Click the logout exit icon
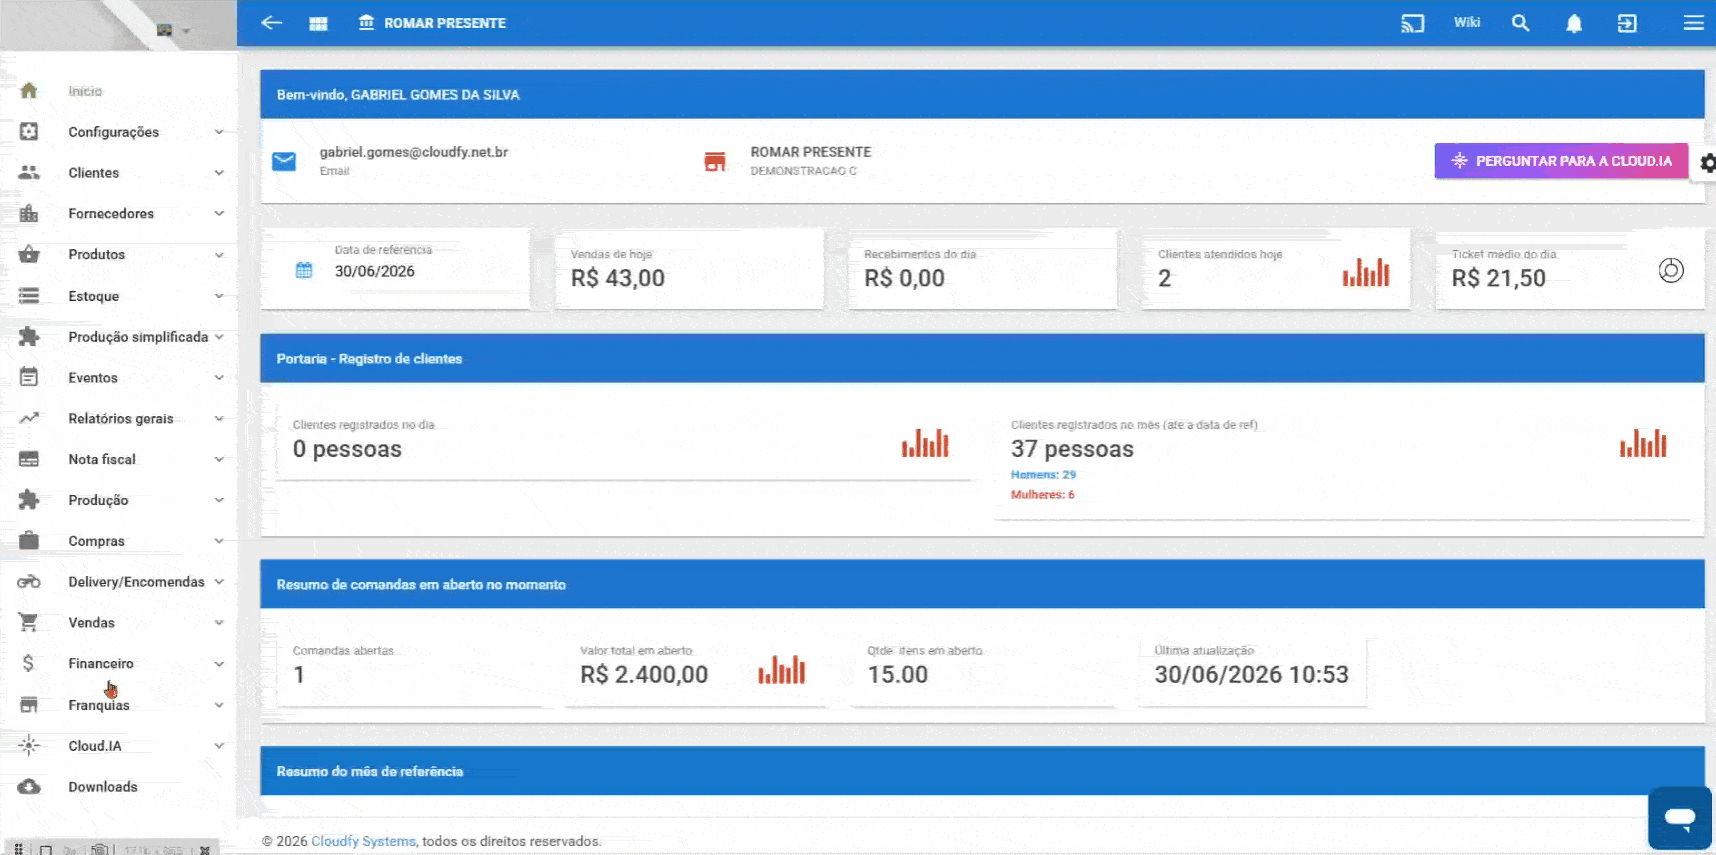1716x855 pixels. [1627, 23]
